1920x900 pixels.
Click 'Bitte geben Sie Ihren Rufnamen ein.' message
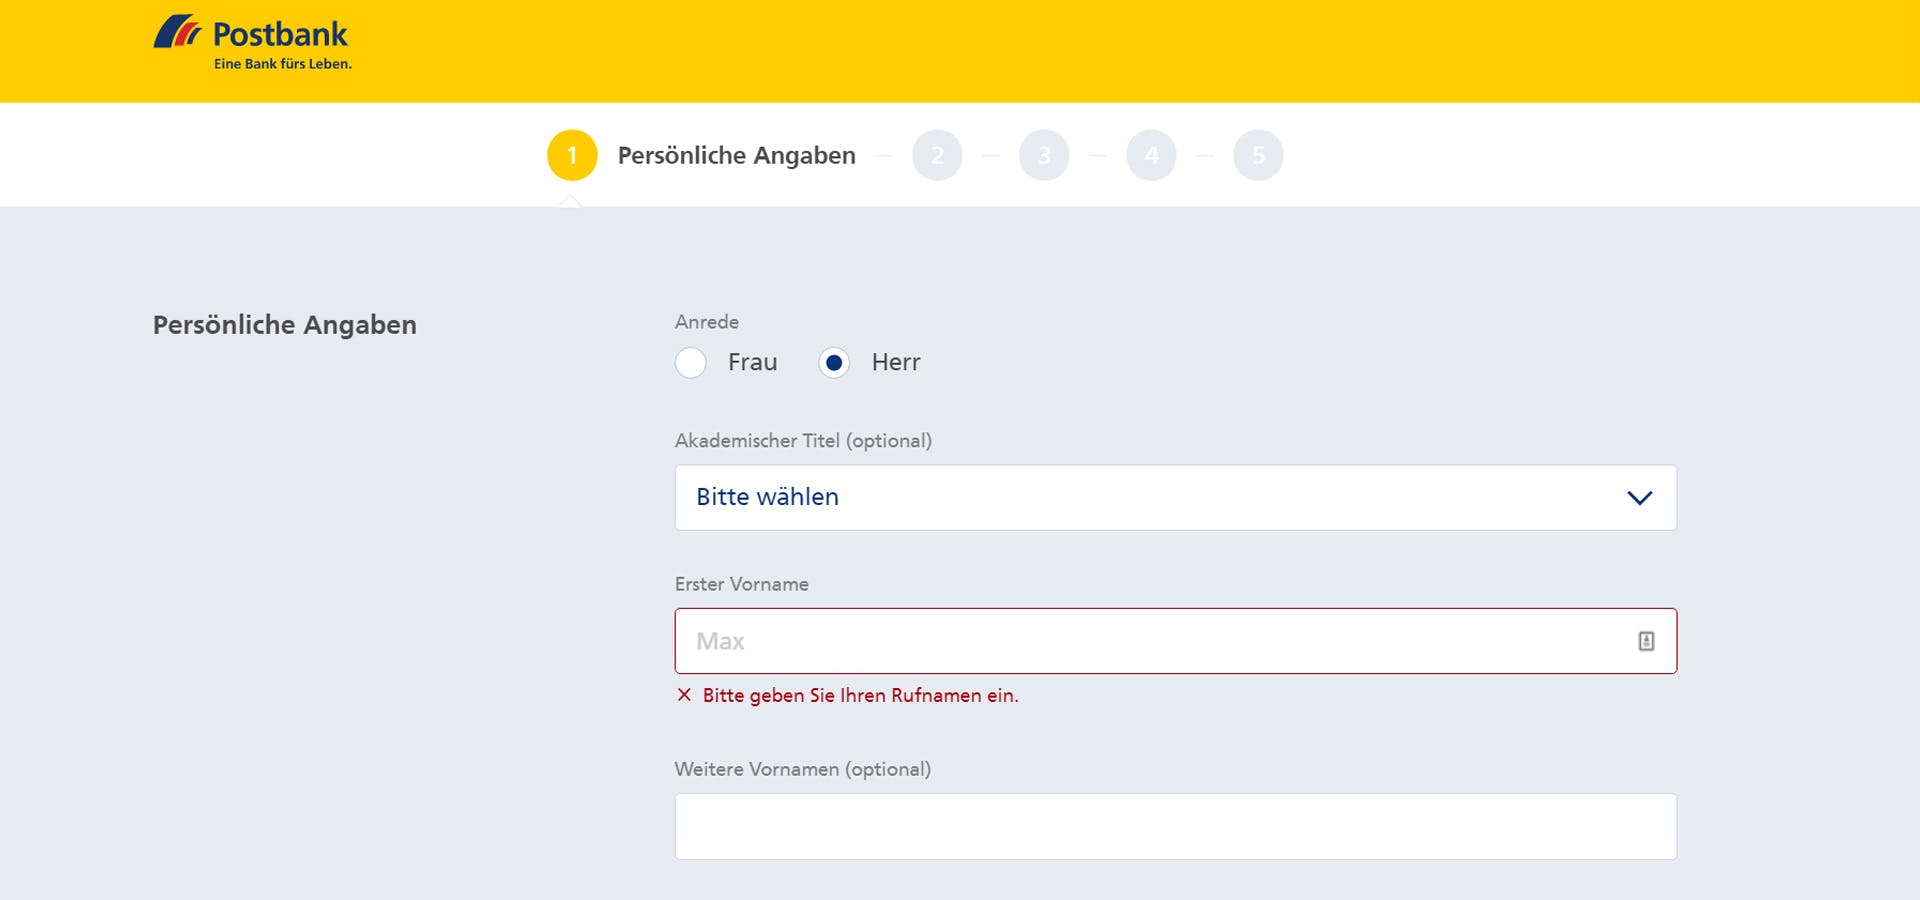tap(860, 695)
